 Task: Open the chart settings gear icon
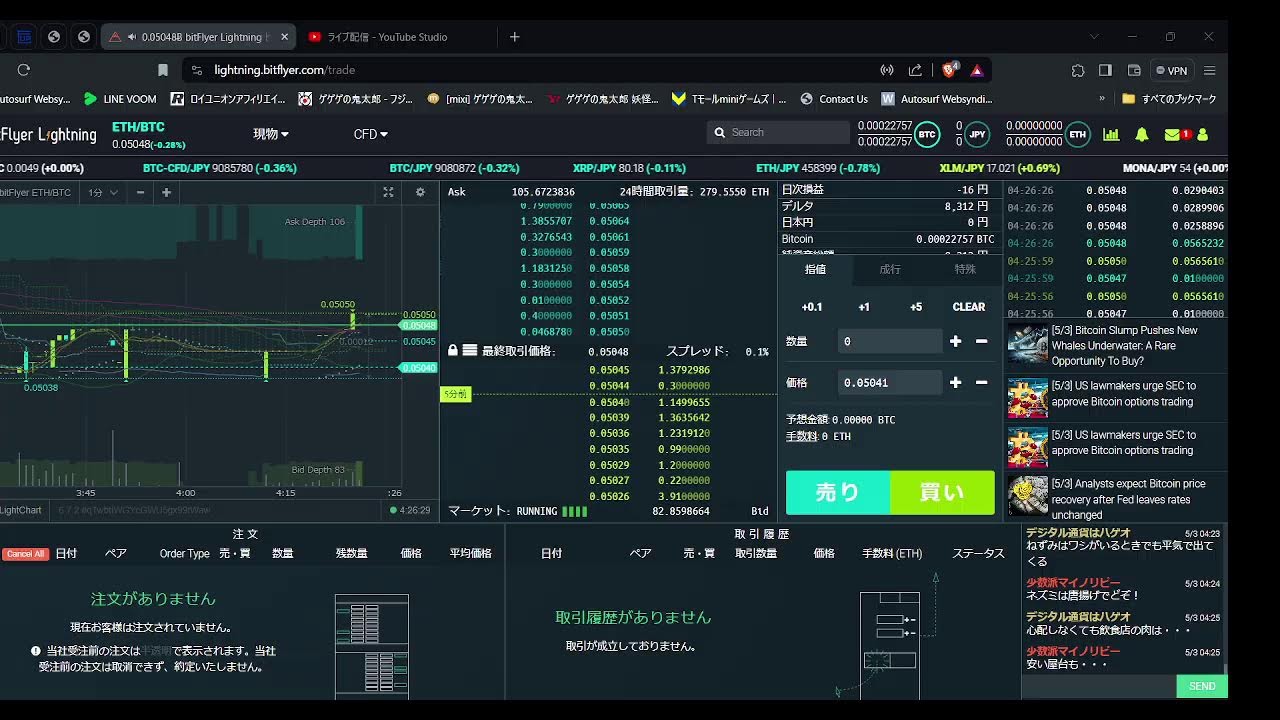coord(420,192)
